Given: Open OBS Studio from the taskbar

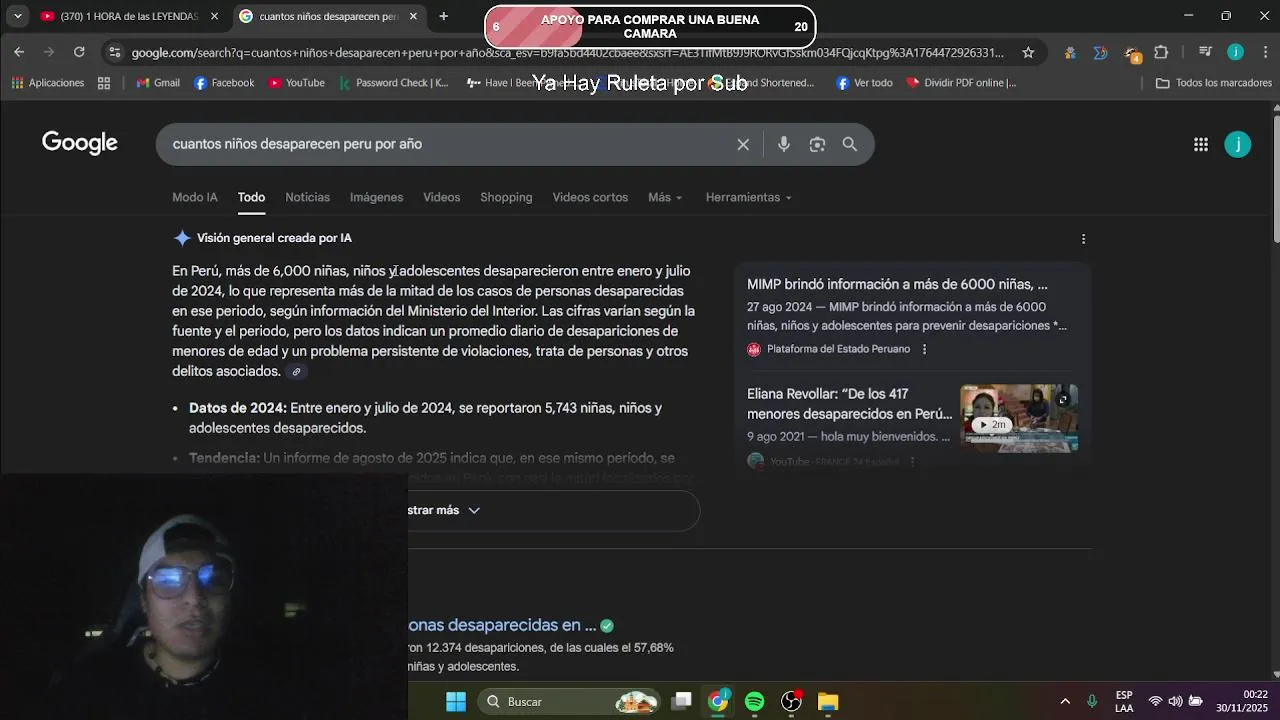Looking at the screenshot, I should 791,702.
